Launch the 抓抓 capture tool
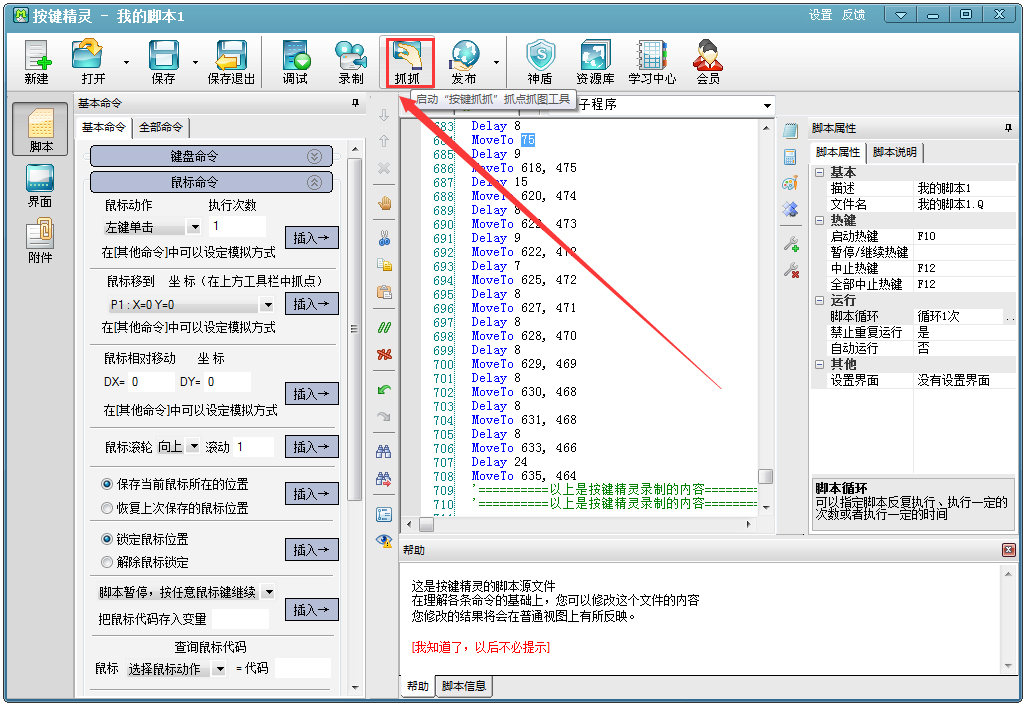This screenshot has width=1026, height=705. [x=409, y=62]
